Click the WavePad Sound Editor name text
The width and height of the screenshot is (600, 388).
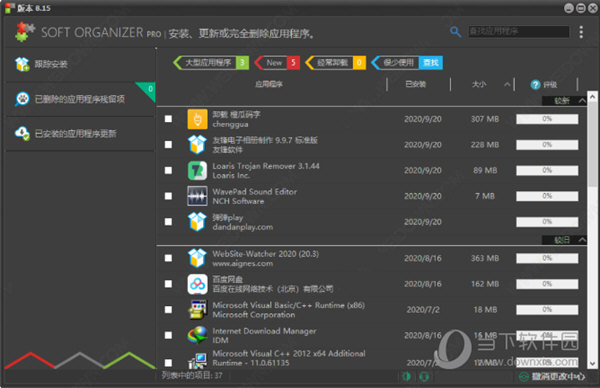click(x=254, y=191)
